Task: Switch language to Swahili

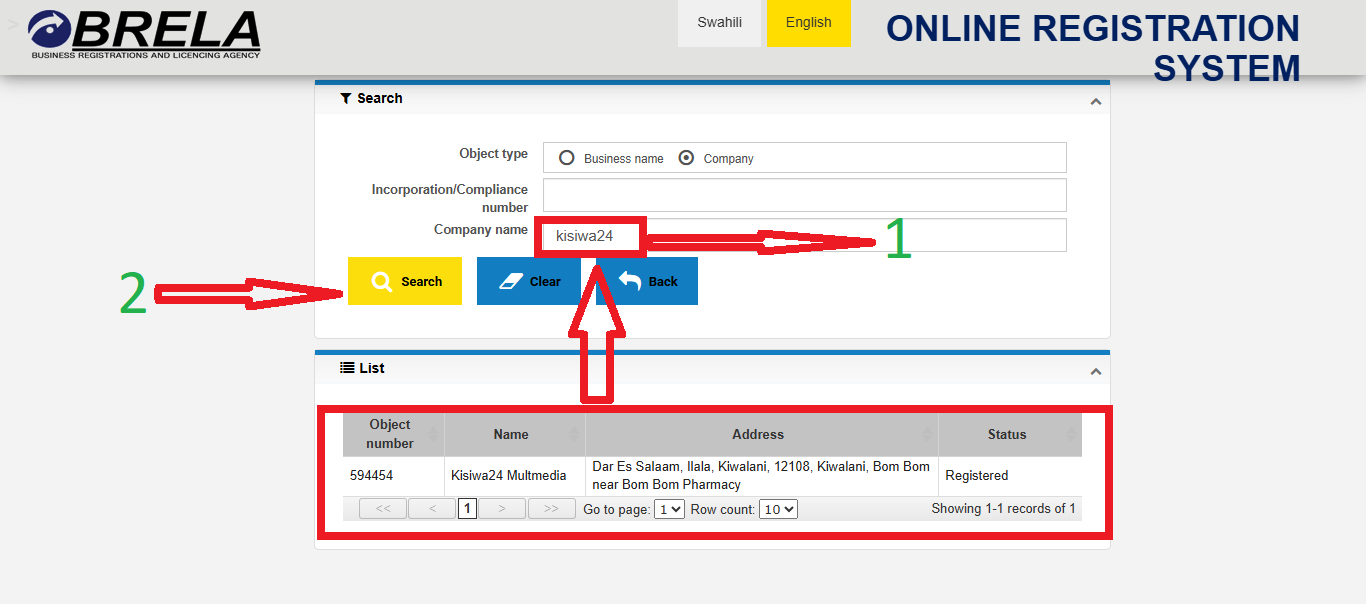Action: pyautogui.click(x=720, y=23)
